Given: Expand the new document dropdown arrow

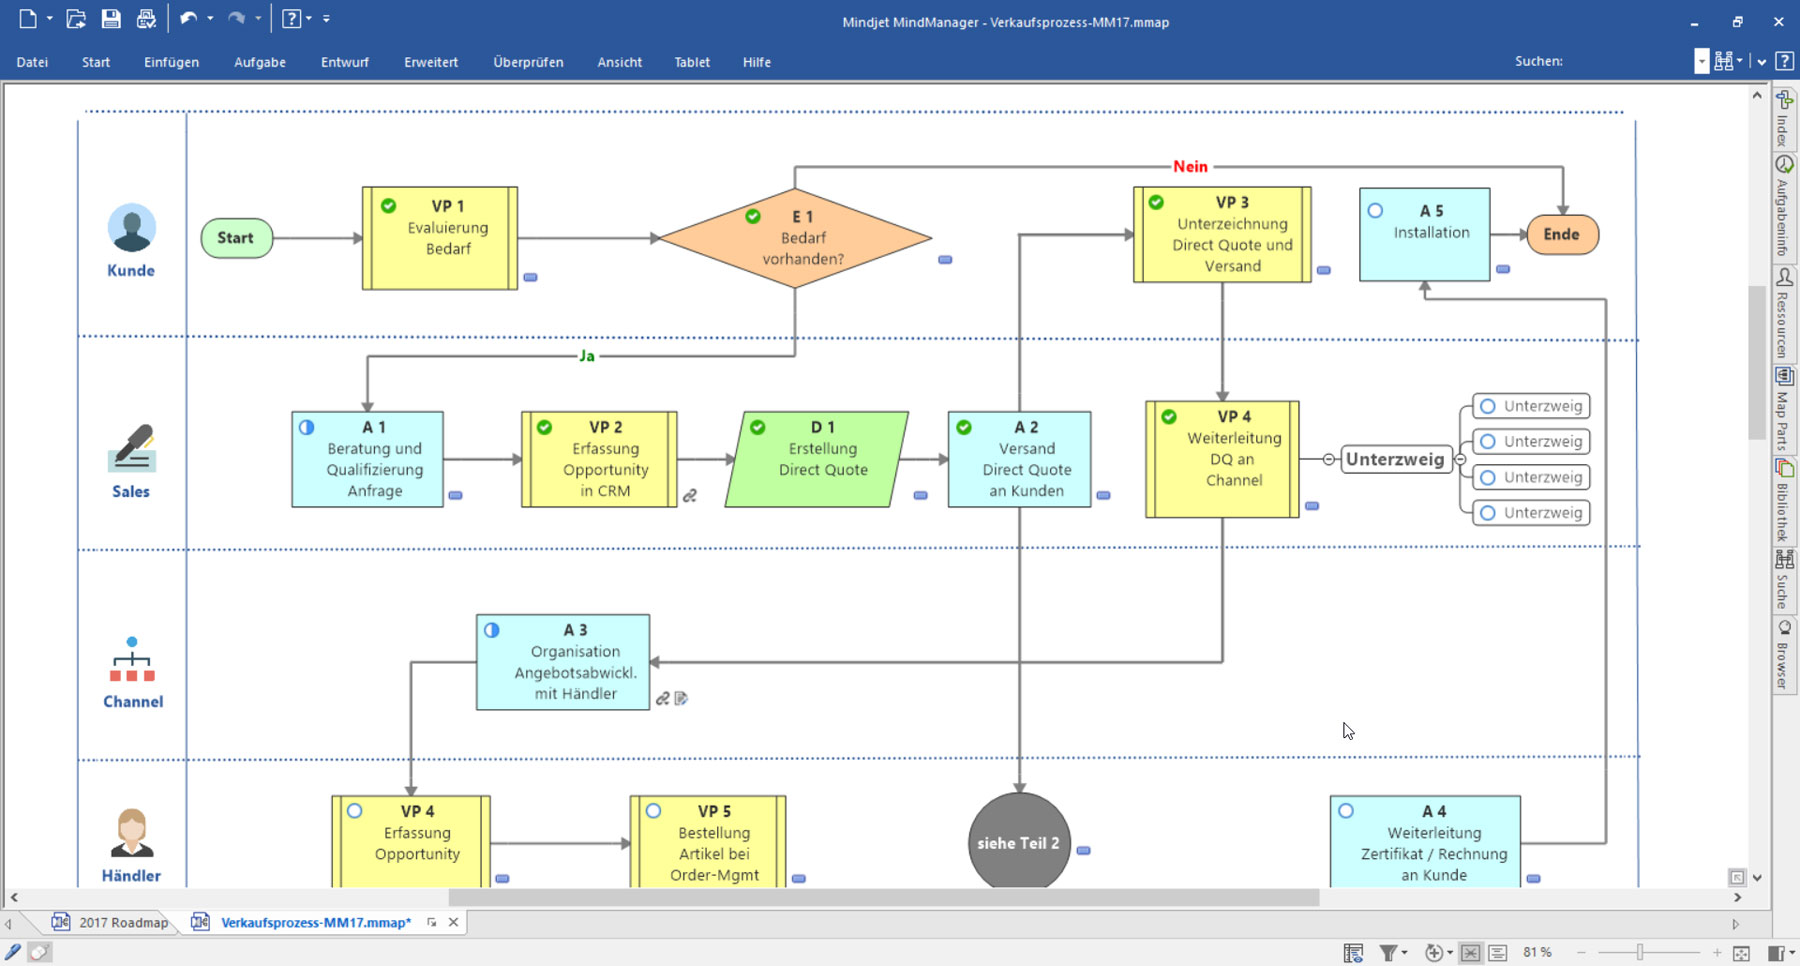Looking at the screenshot, I should pyautogui.click(x=49, y=19).
